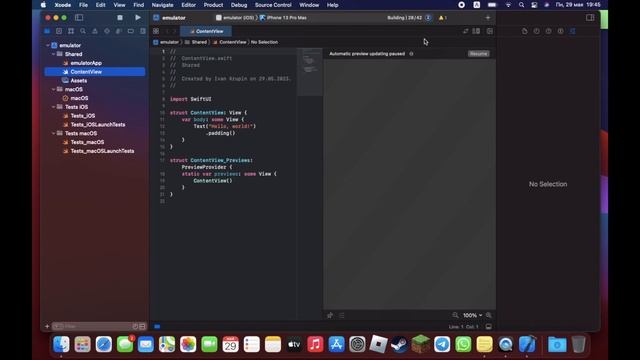Stop the running build

pyautogui.click(x=120, y=18)
